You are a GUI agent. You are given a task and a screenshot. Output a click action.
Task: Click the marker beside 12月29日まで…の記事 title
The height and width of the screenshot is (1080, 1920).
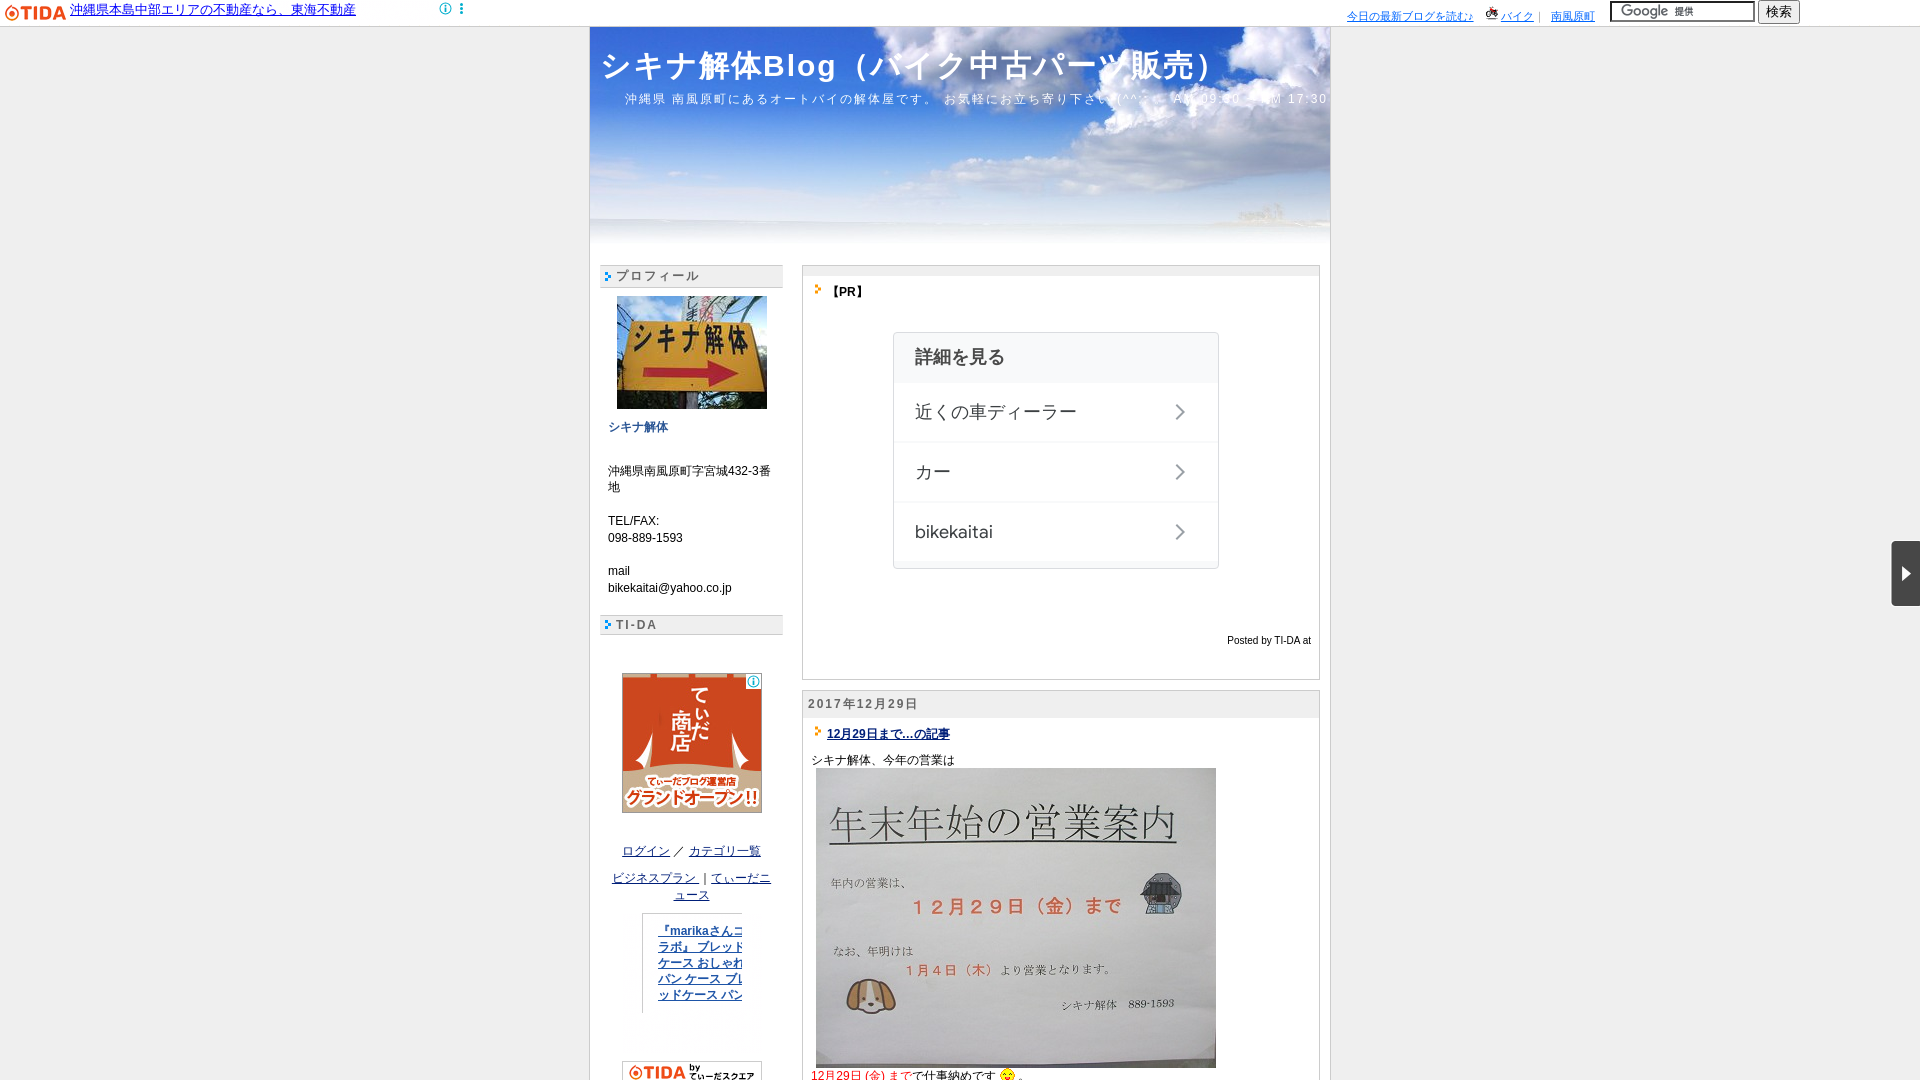tap(819, 732)
